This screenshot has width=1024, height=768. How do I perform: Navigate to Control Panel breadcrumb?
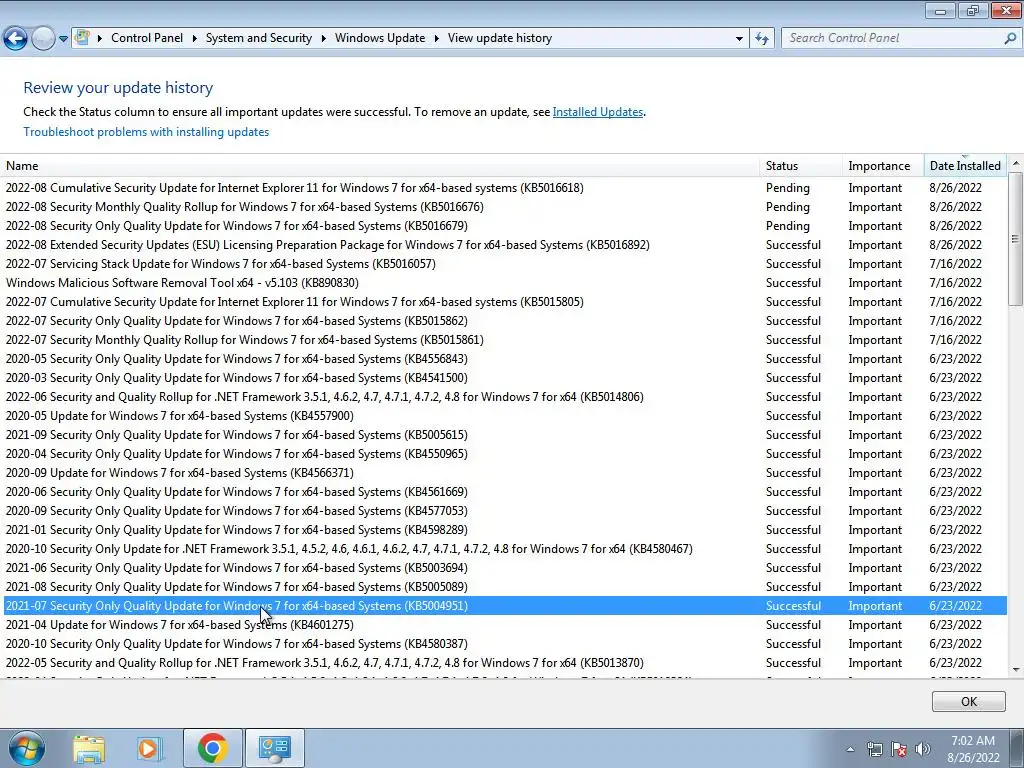pyautogui.click(x=147, y=38)
